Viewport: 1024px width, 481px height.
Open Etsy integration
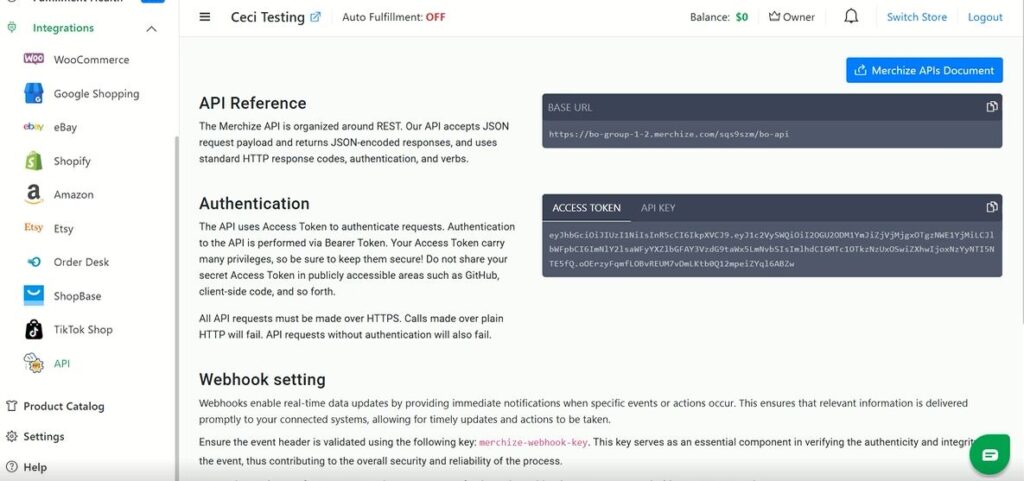64,229
